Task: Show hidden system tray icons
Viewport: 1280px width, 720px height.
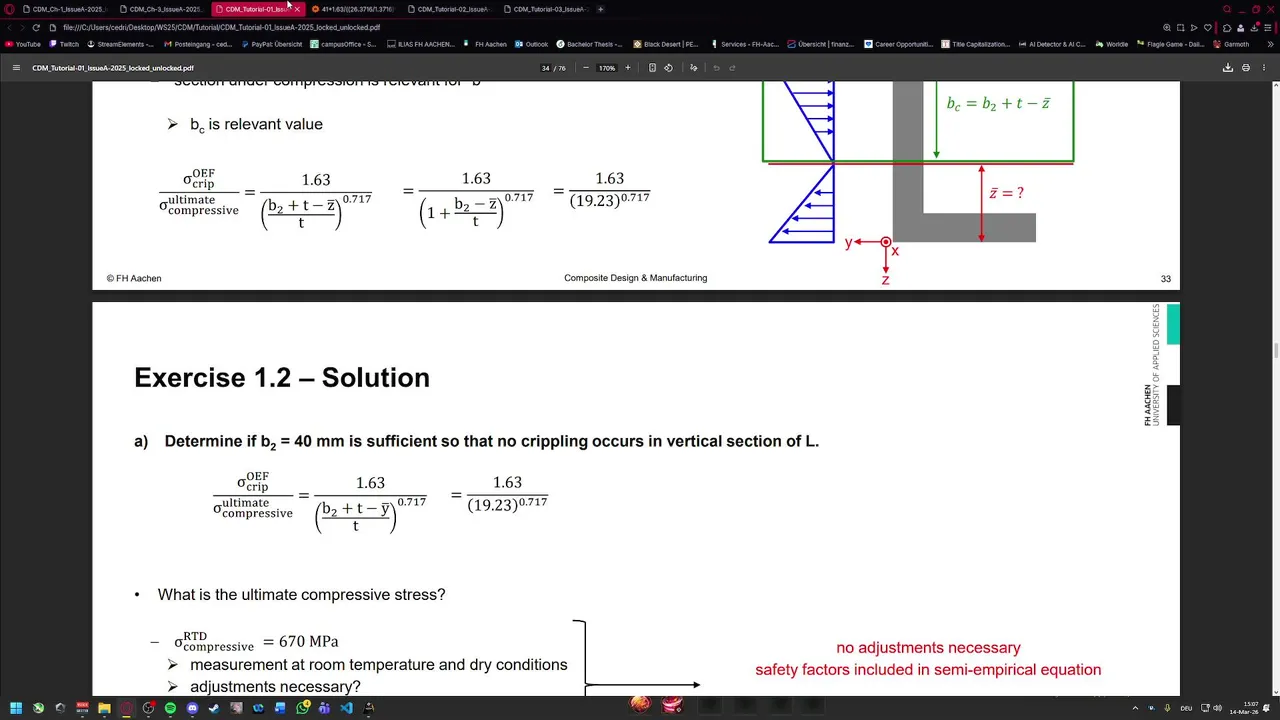Action: 1135,708
